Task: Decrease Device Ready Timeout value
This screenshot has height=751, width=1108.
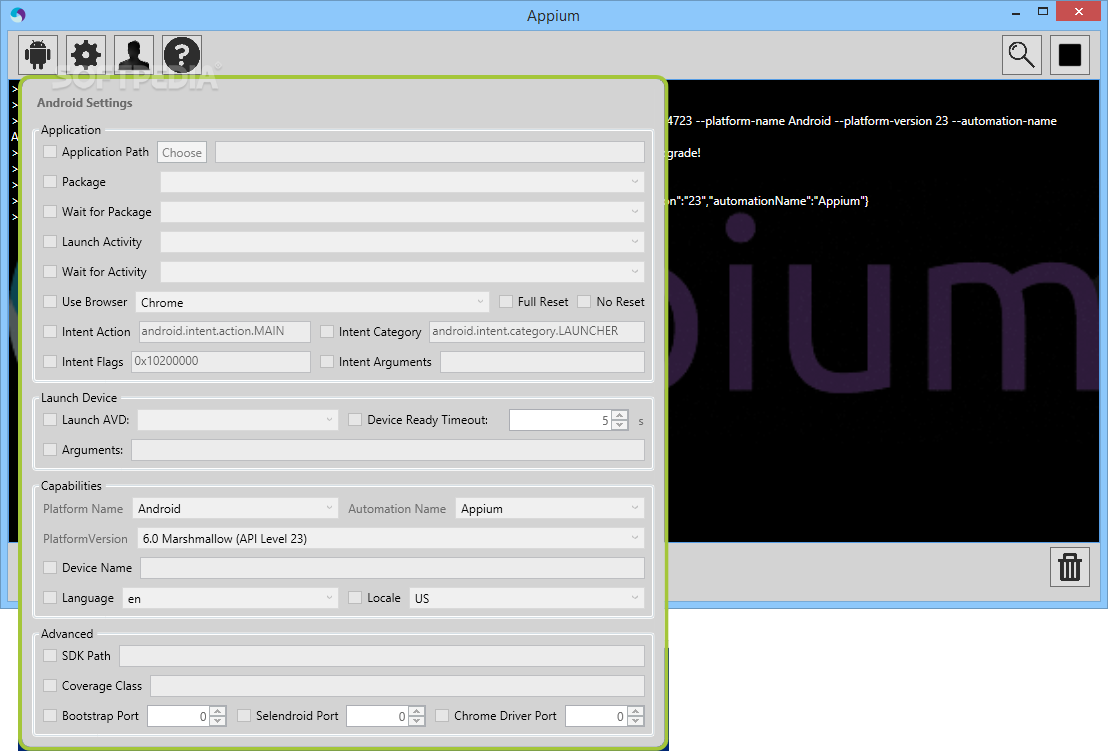Action: point(620,425)
